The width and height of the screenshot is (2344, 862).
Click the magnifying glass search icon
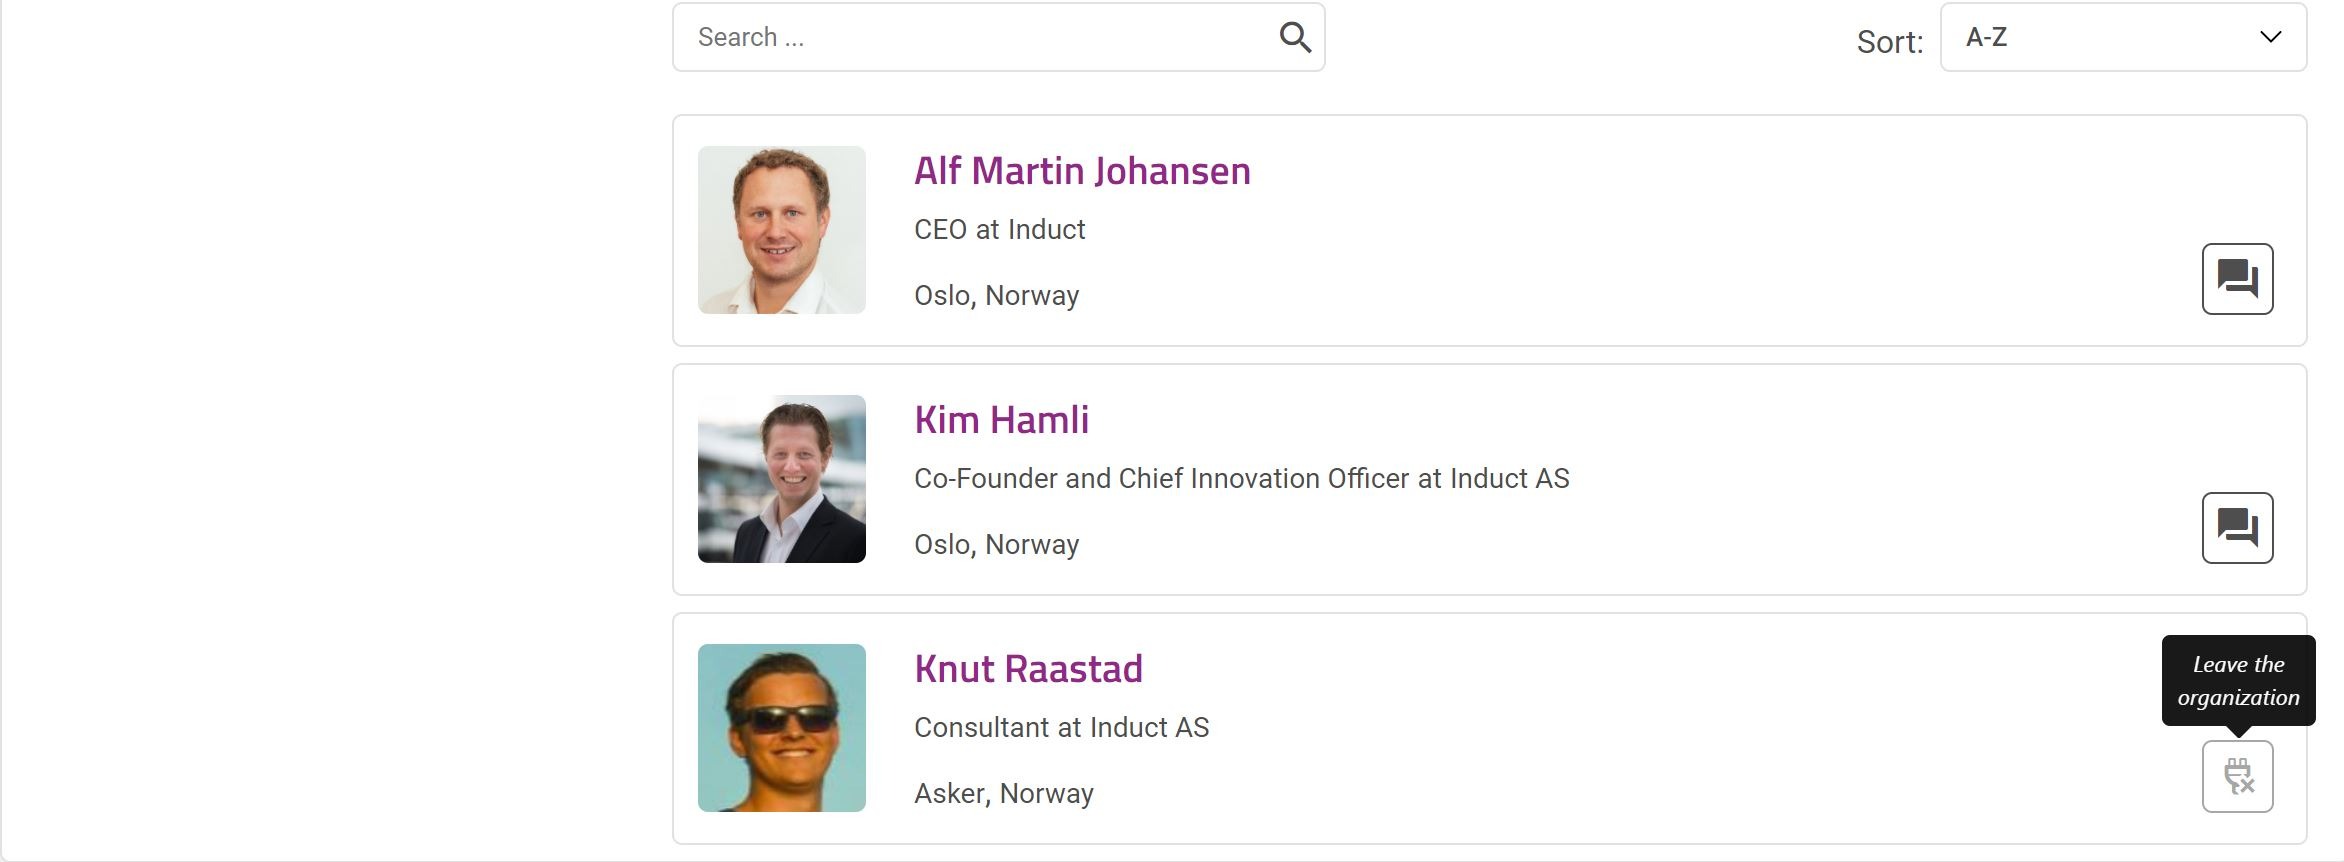pos(1295,37)
